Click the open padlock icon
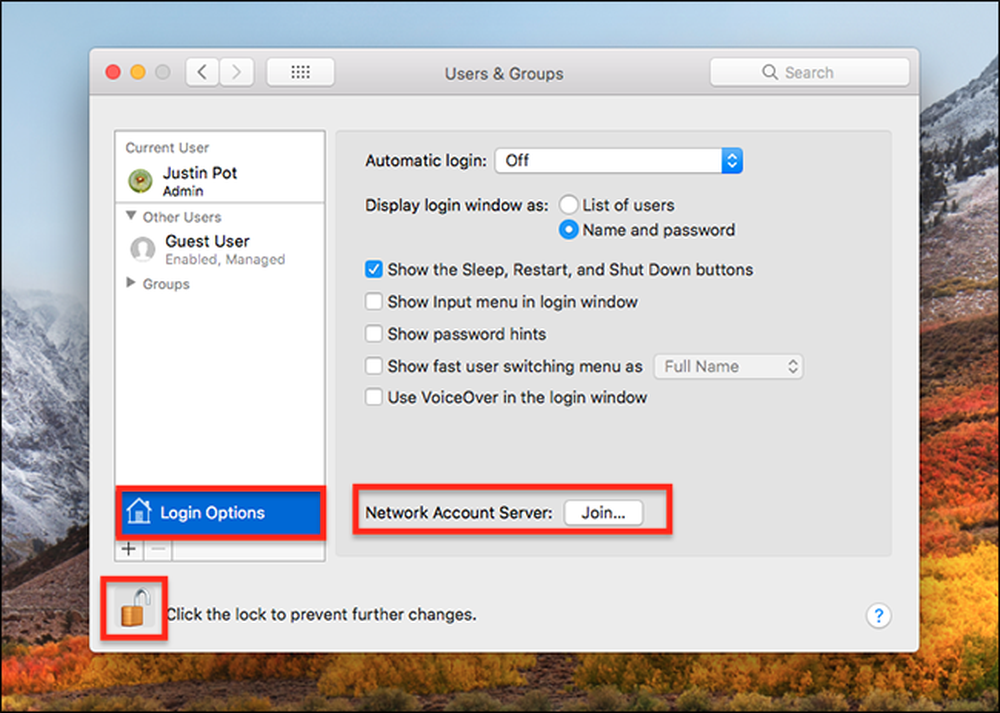 pos(135,608)
